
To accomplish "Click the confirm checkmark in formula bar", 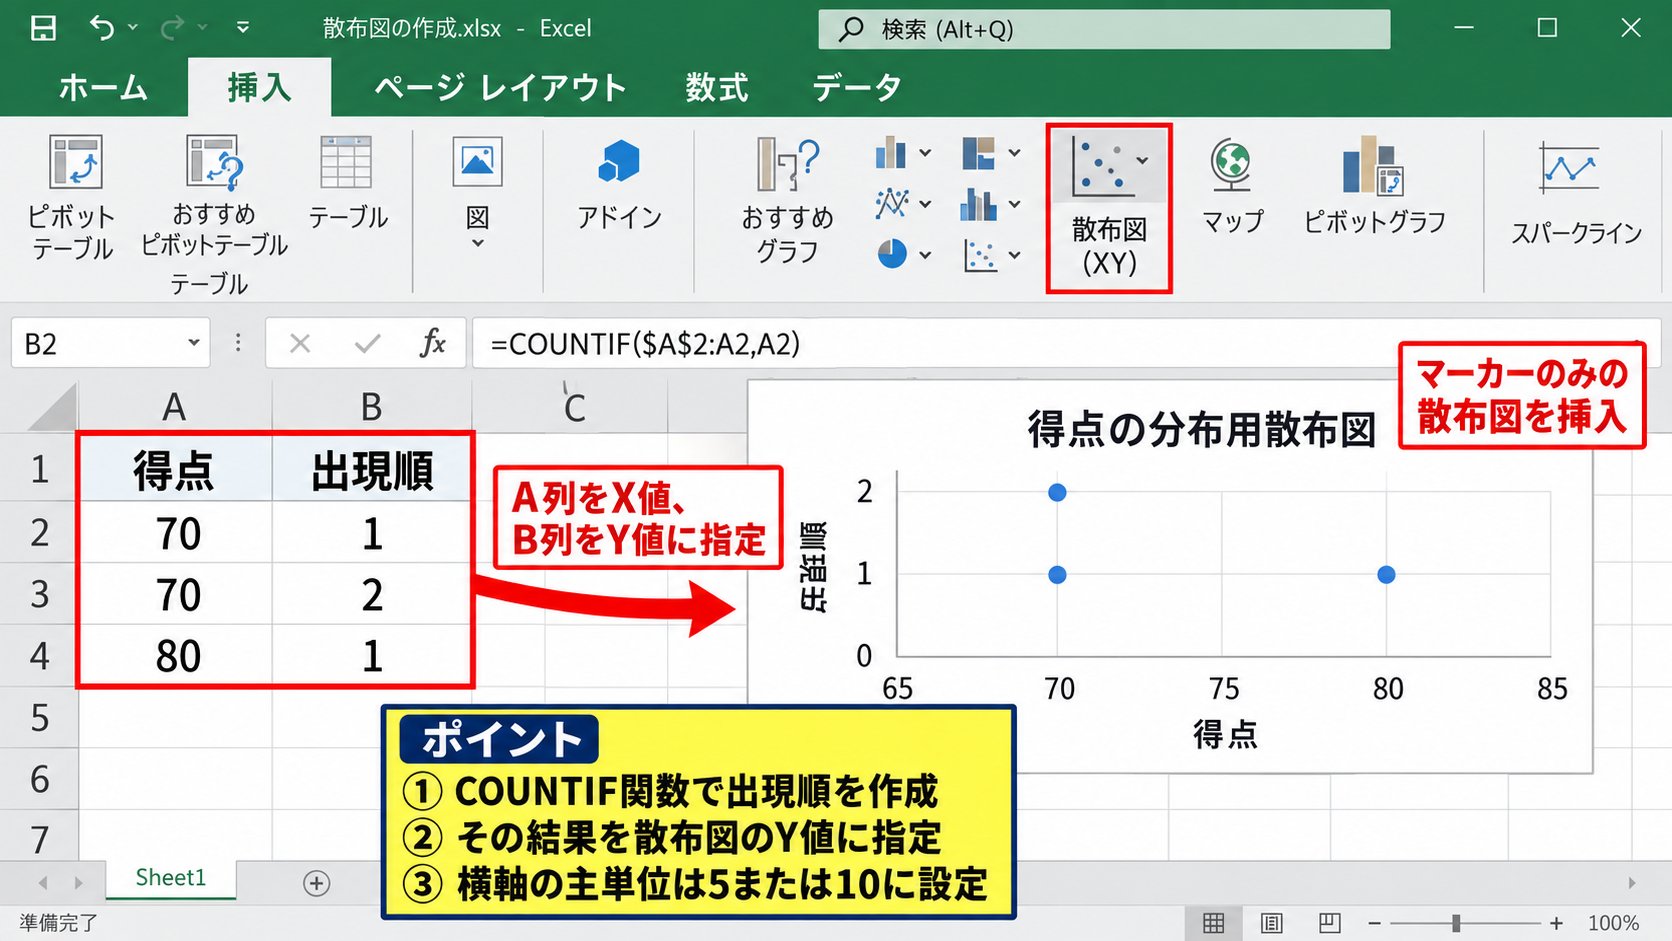I will (x=367, y=344).
